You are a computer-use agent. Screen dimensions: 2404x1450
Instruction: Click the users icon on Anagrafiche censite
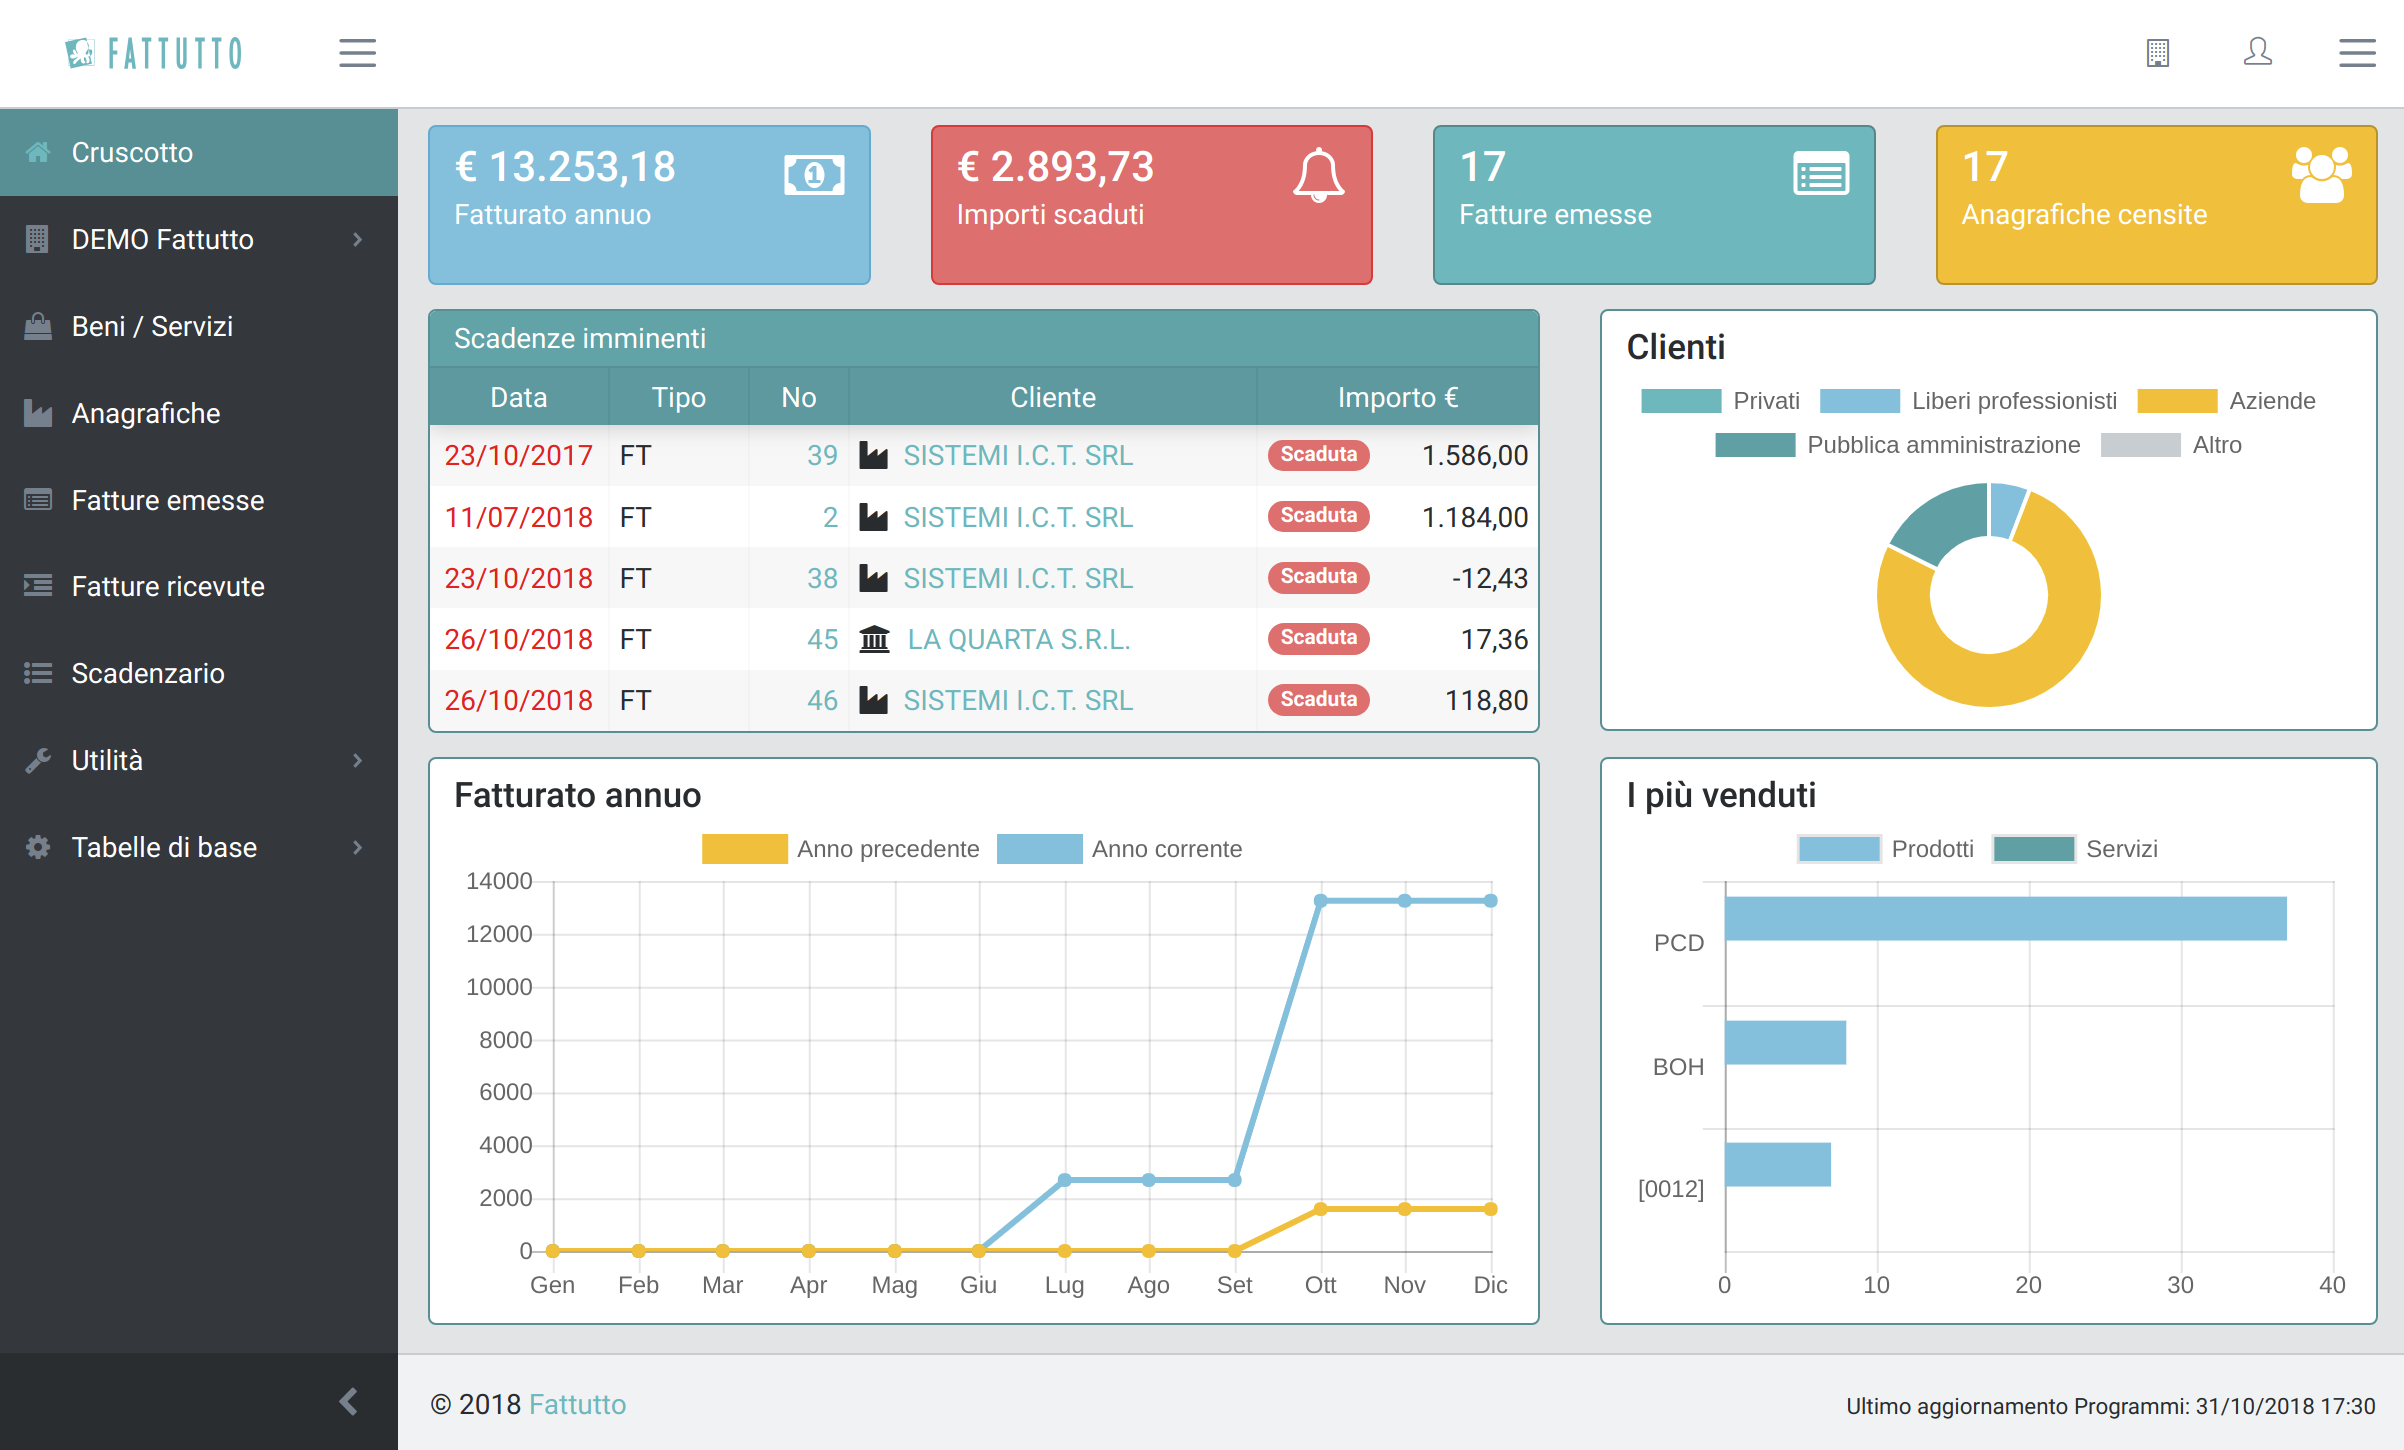[2321, 175]
